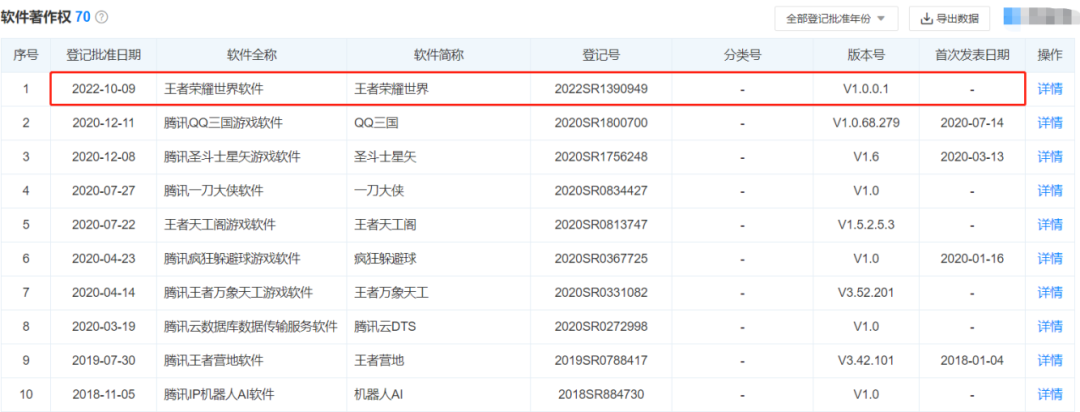Screen dimensions: 1080x412
Task: Open 详情 for 王者天工阁游戏软件
Action: pos(1050,225)
